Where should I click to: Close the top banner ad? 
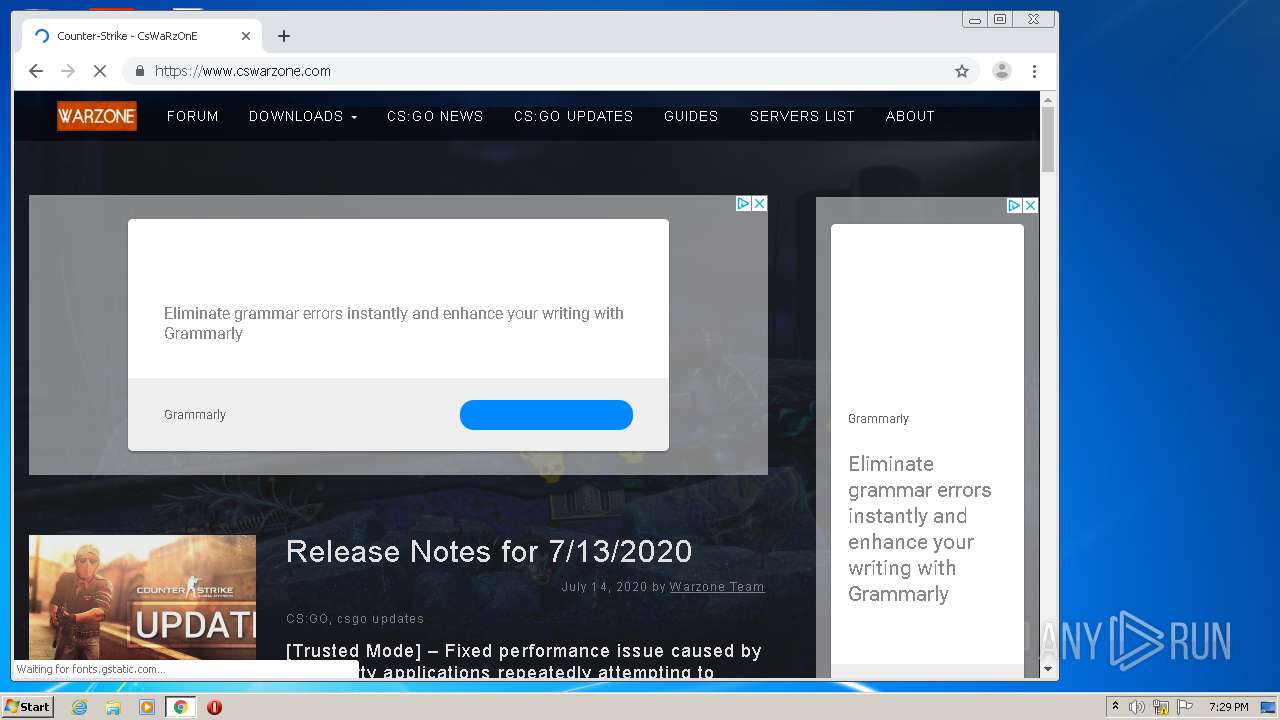pos(759,203)
